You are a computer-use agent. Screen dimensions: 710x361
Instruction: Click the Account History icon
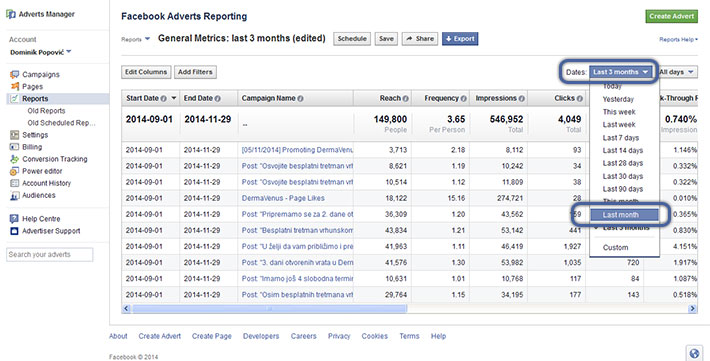pyautogui.click(x=14, y=183)
